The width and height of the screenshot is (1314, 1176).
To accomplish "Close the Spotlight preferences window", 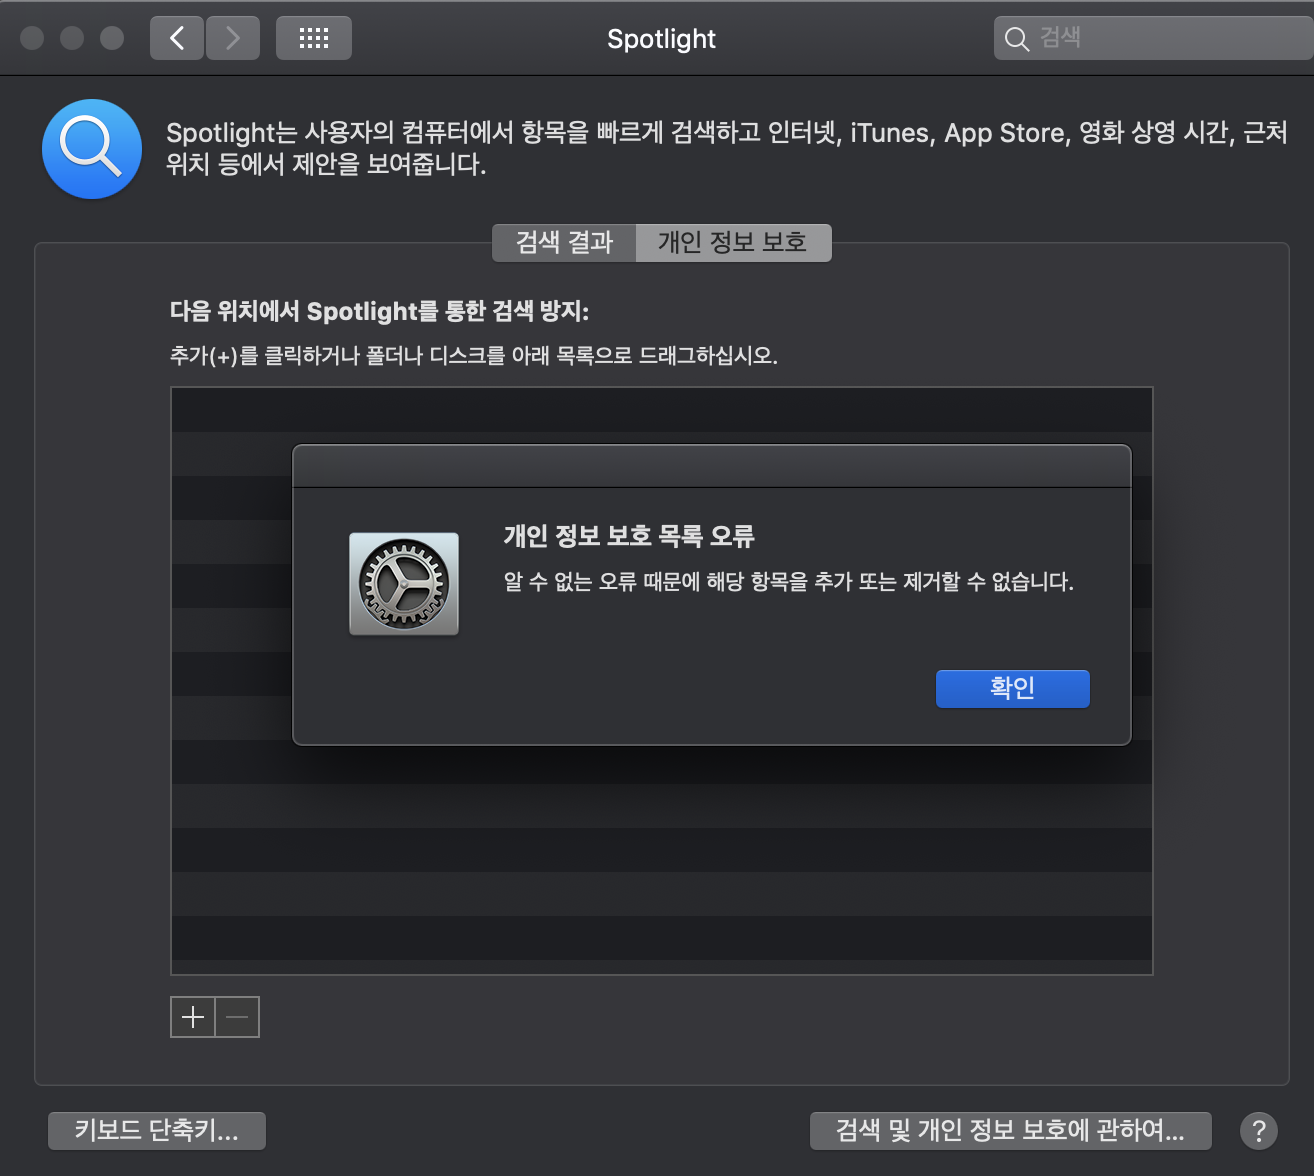I will click(32, 38).
